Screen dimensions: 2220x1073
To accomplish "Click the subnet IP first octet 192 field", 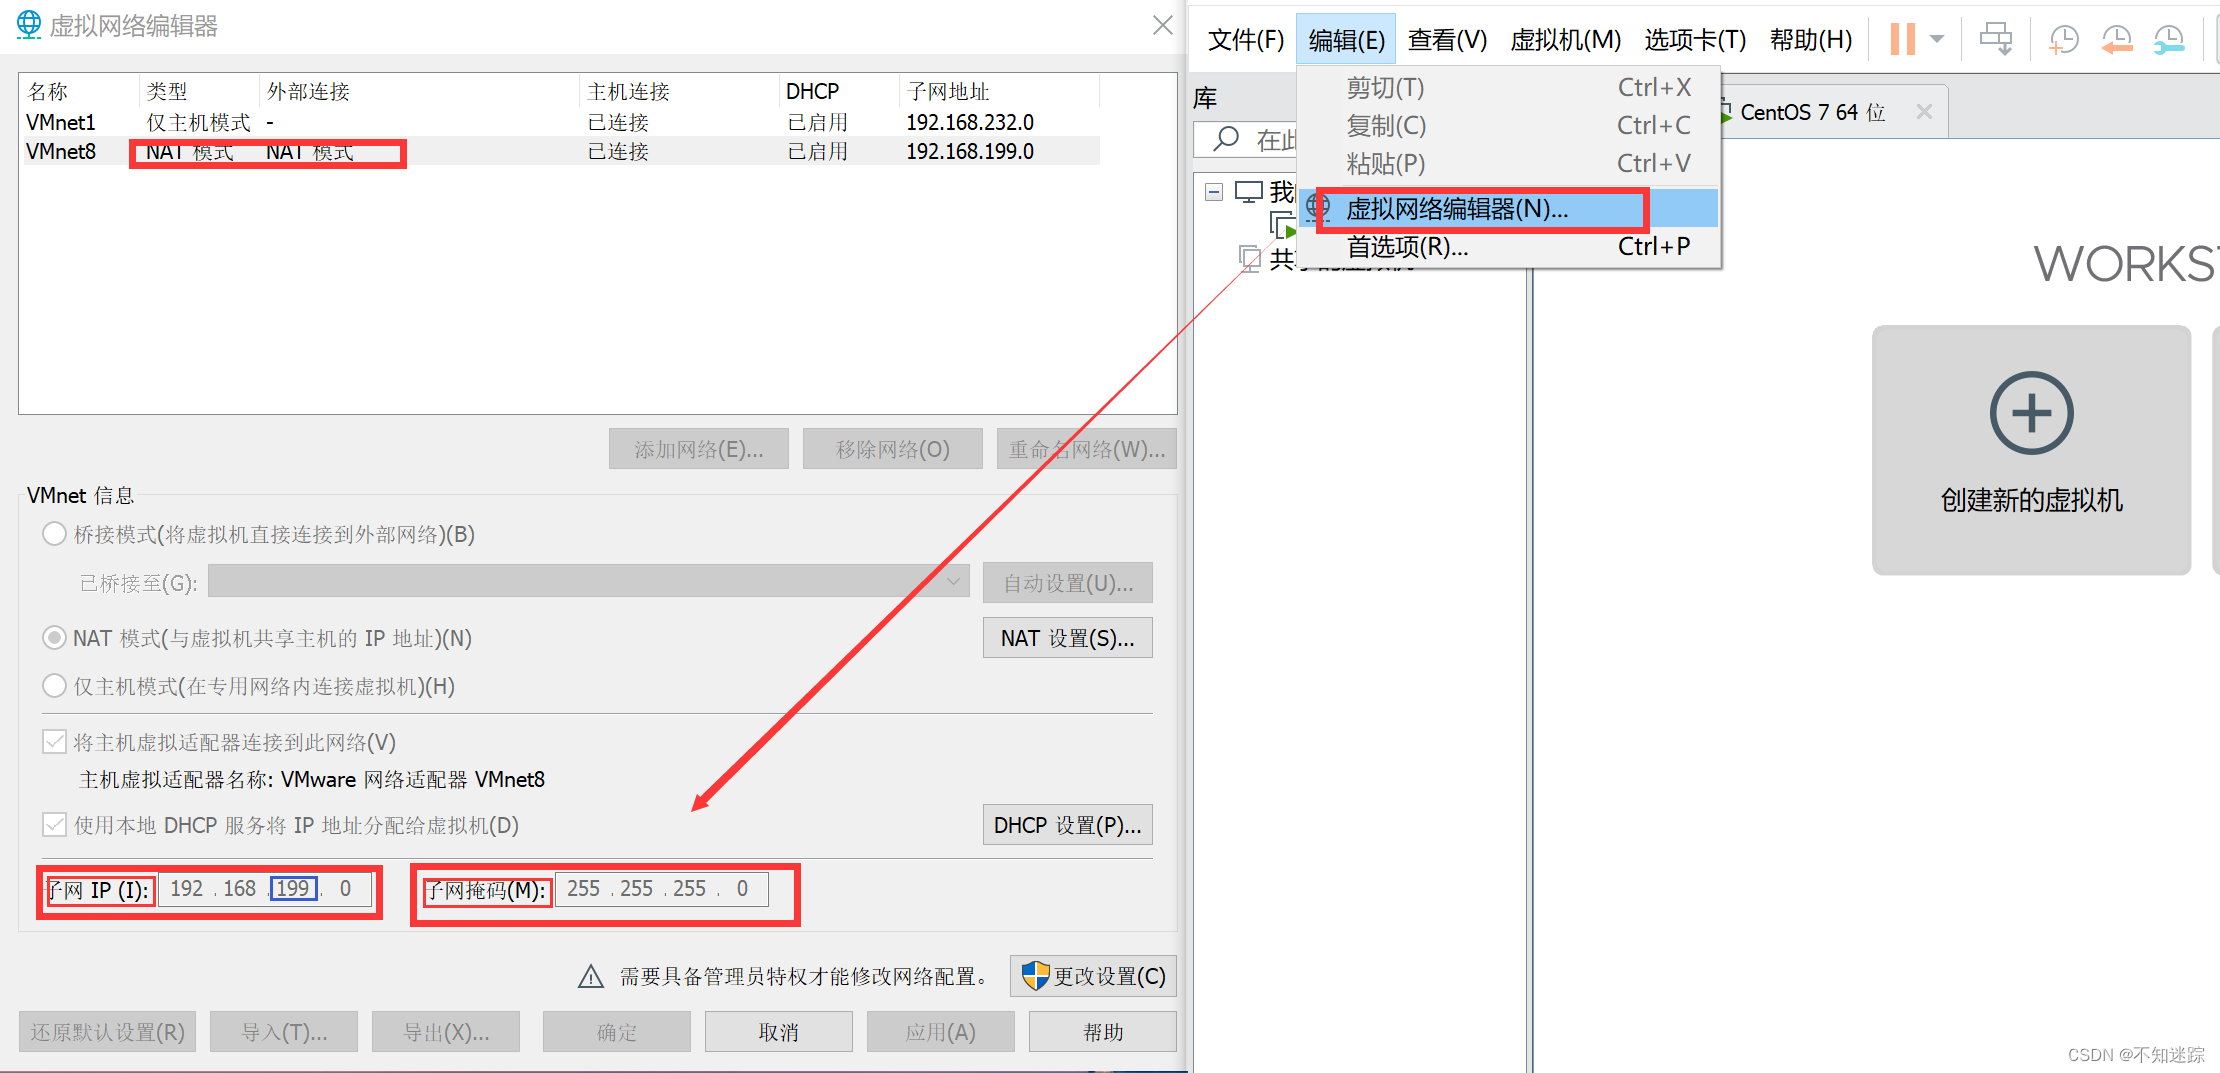I will click(x=186, y=888).
